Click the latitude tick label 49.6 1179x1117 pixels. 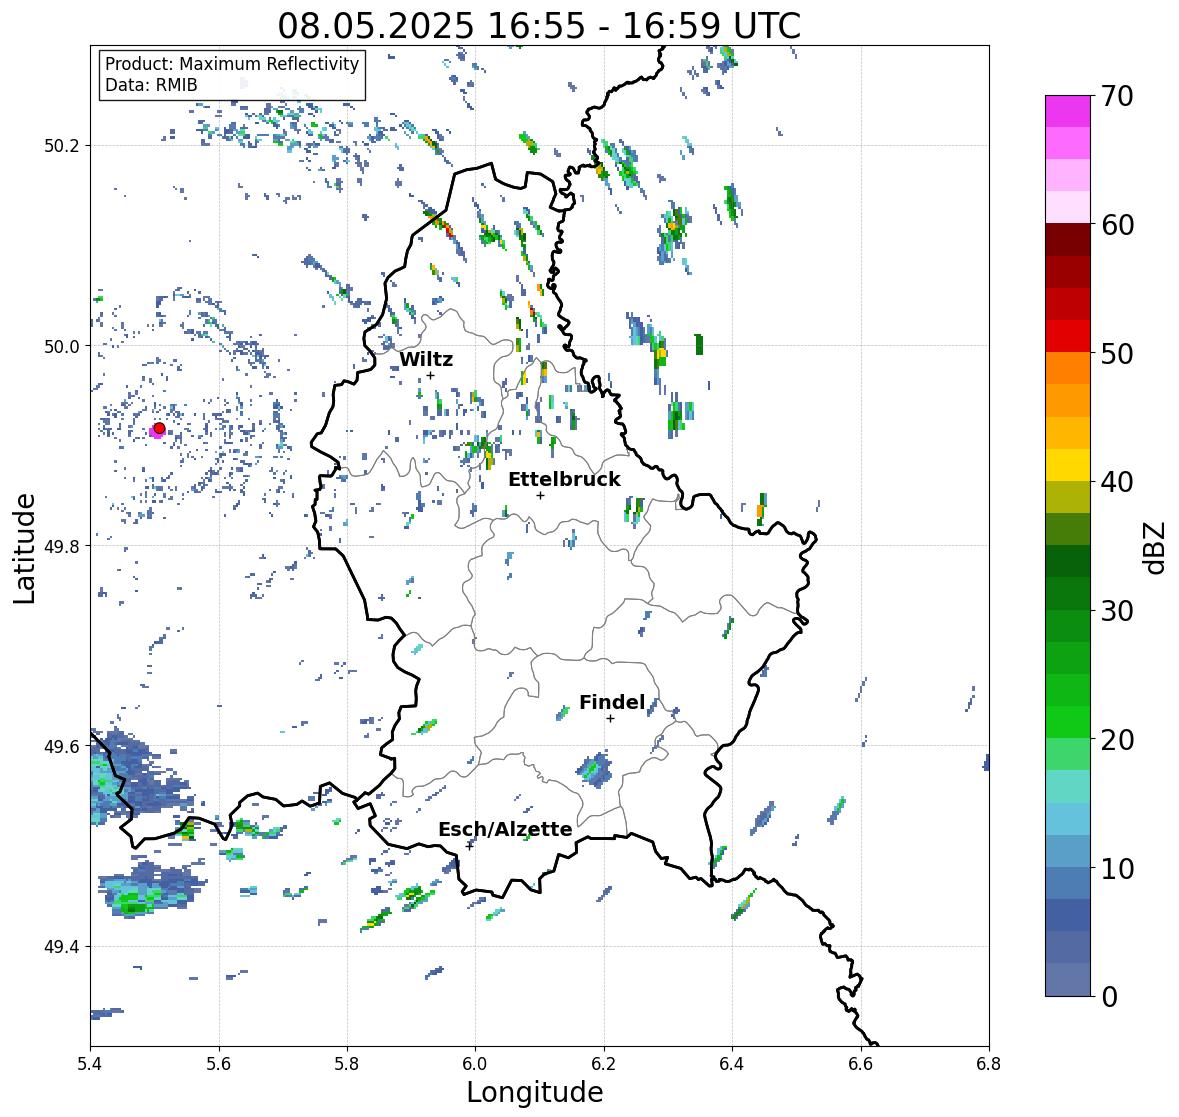tap(63, 746)
